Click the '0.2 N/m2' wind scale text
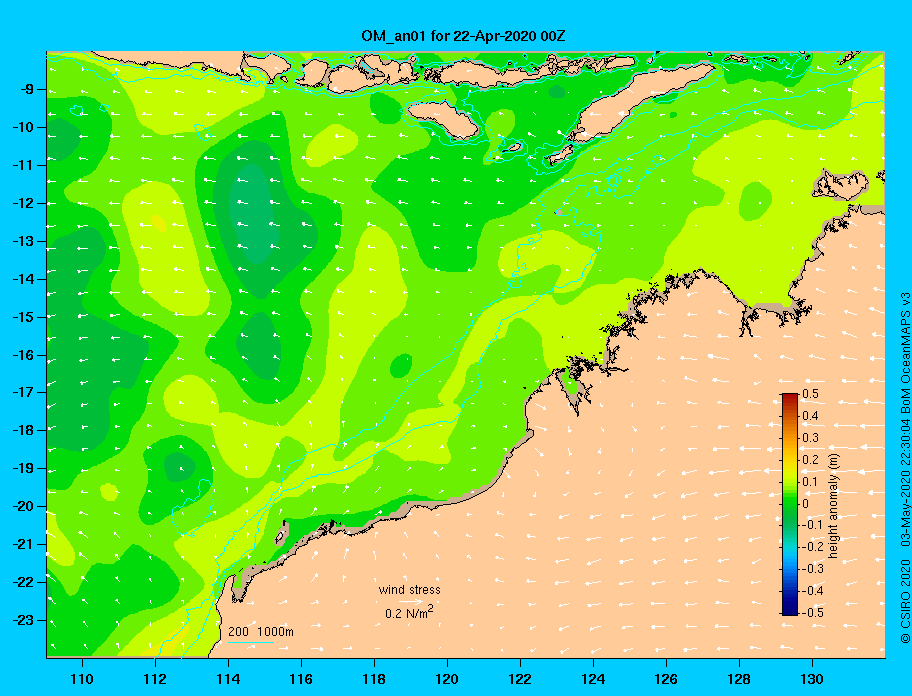Image resolution: width=912 pixels, height=696 pixels. point(409,612)
